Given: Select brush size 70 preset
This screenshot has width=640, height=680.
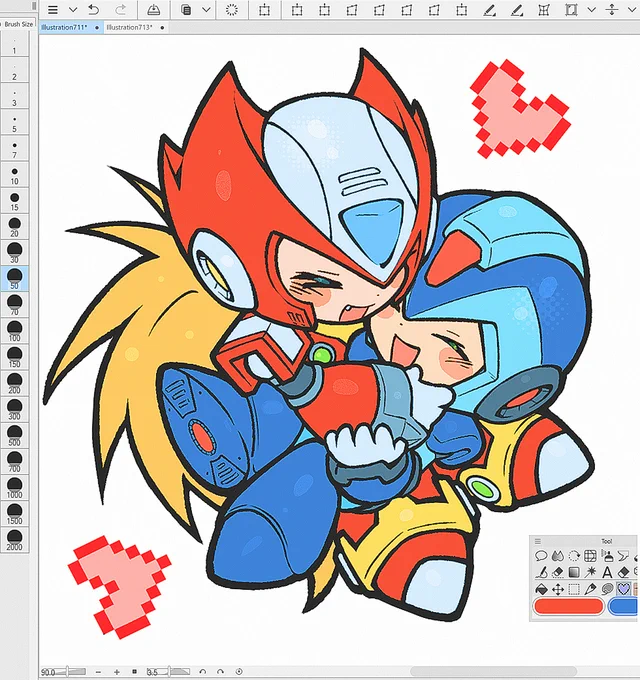Looking at the screenshot, I should (x=14, y=304).
